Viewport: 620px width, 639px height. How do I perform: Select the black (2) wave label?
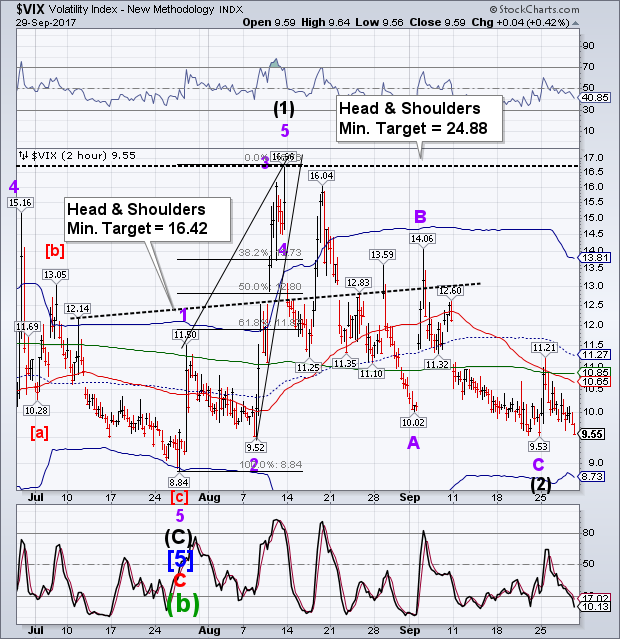tap(539, 485)
